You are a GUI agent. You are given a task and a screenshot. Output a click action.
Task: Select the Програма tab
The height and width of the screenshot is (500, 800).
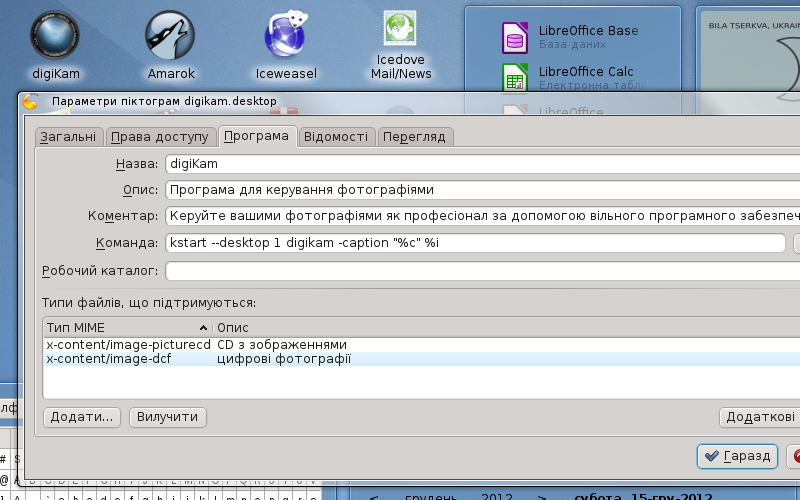coord(256,136)
